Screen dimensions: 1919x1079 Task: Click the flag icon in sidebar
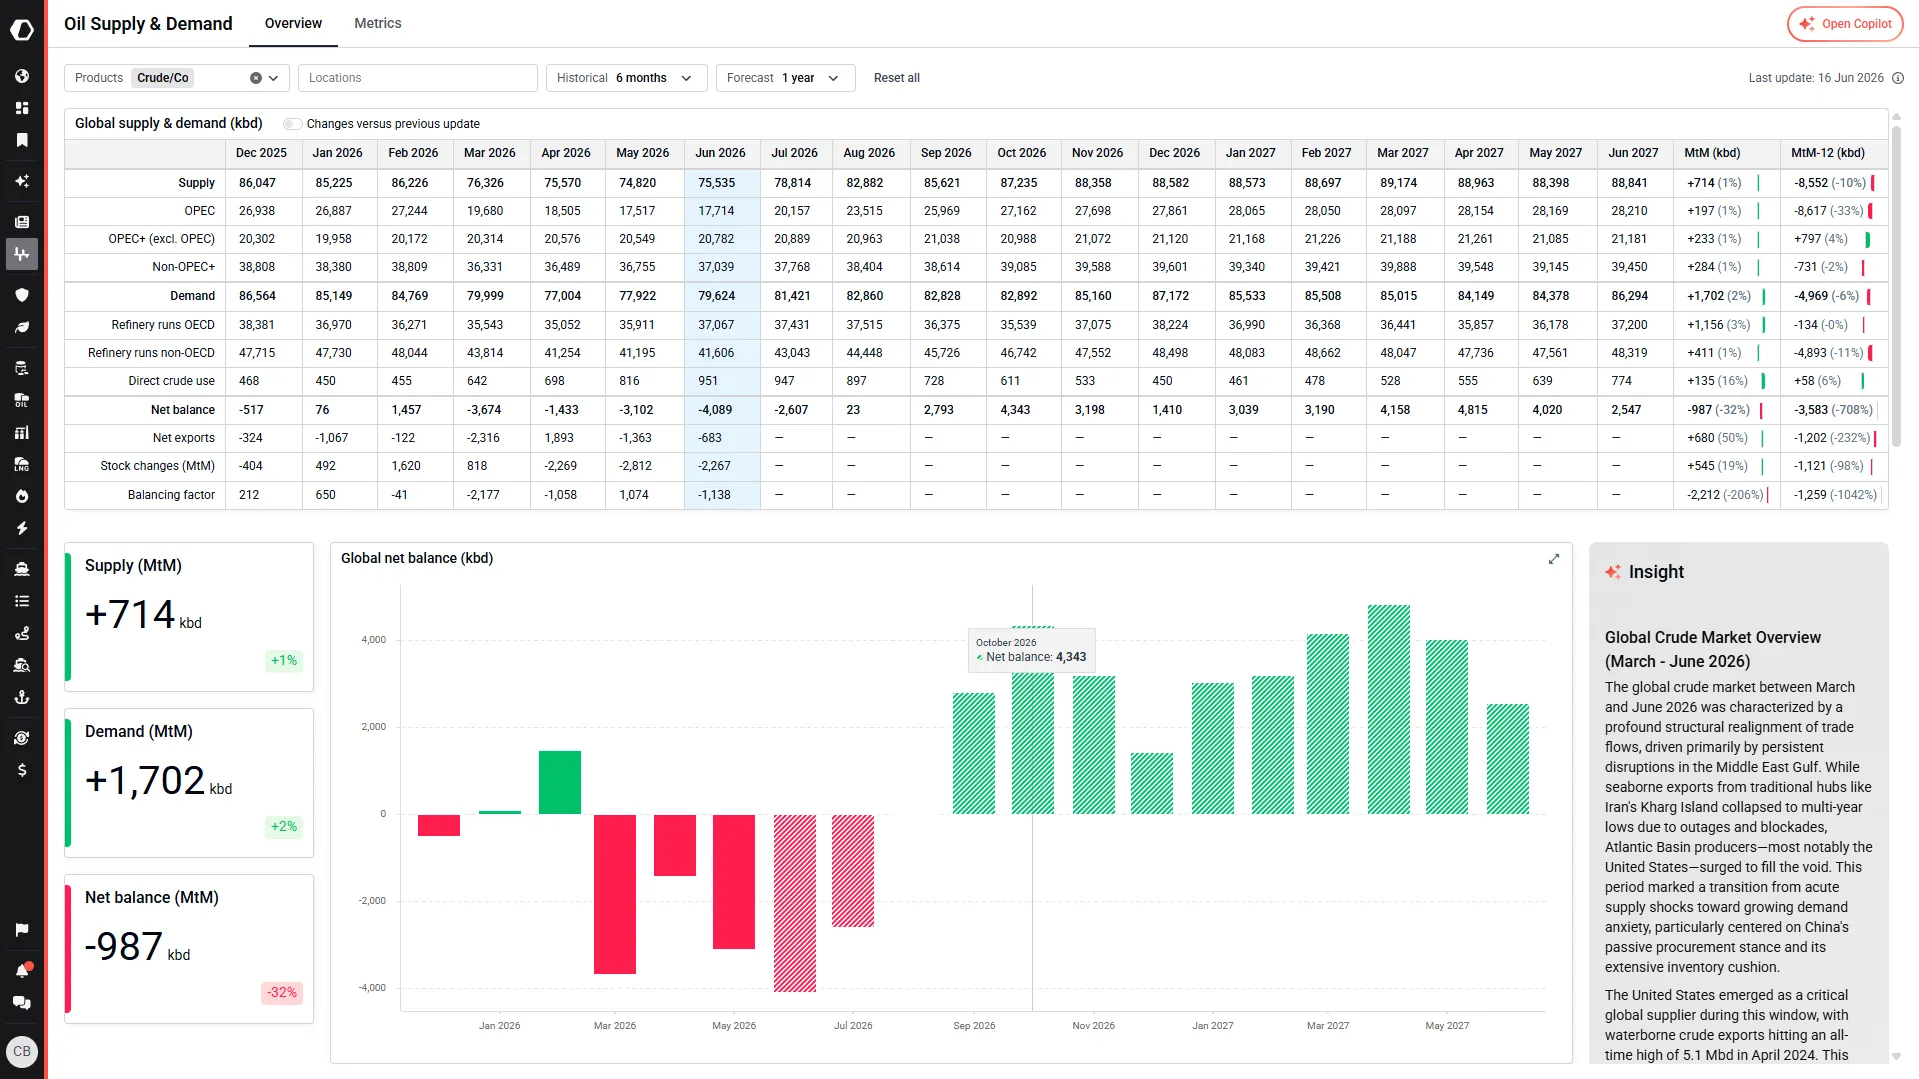(22, 929)
